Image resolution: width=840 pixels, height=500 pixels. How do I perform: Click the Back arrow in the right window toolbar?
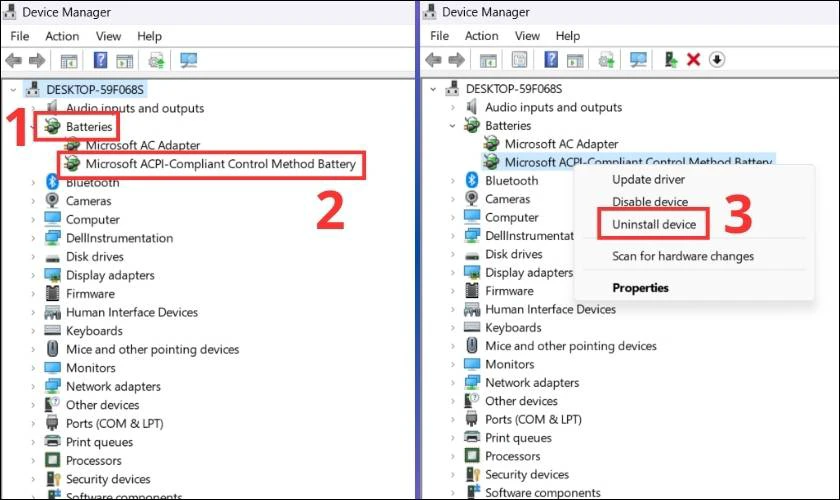[433, 59]
